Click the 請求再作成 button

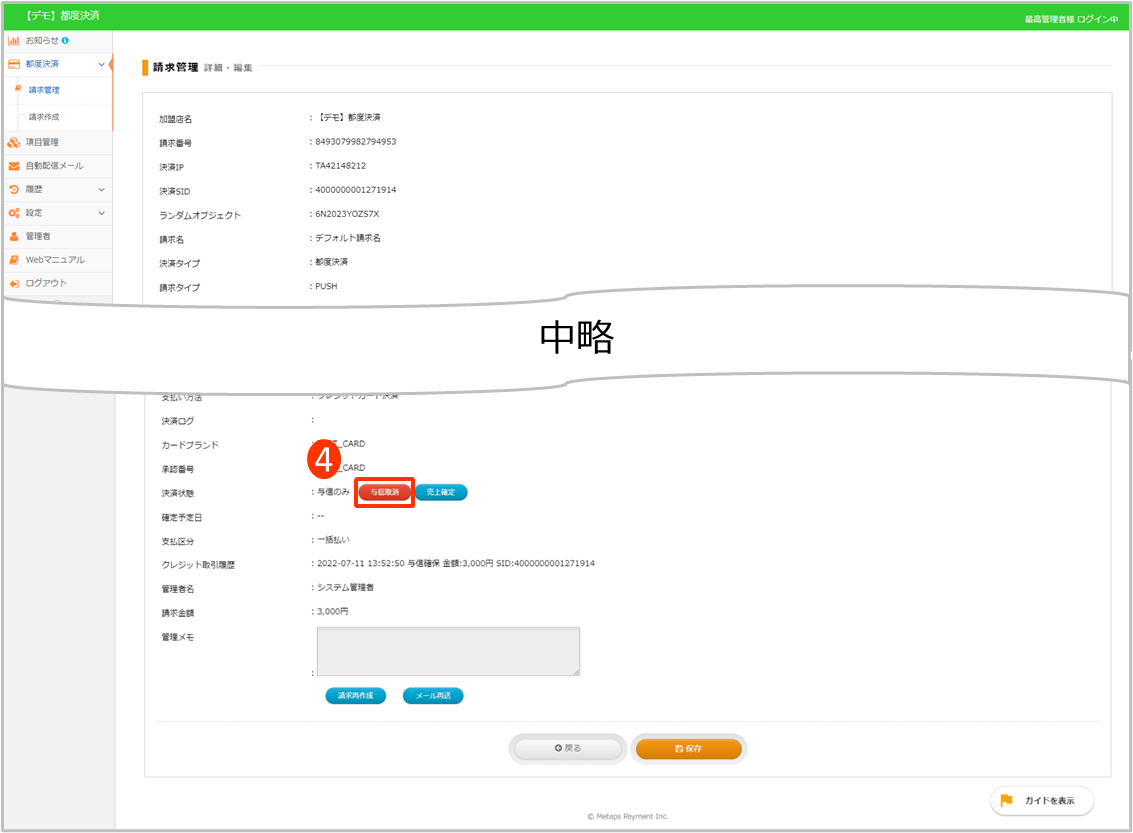coord(355,696)
